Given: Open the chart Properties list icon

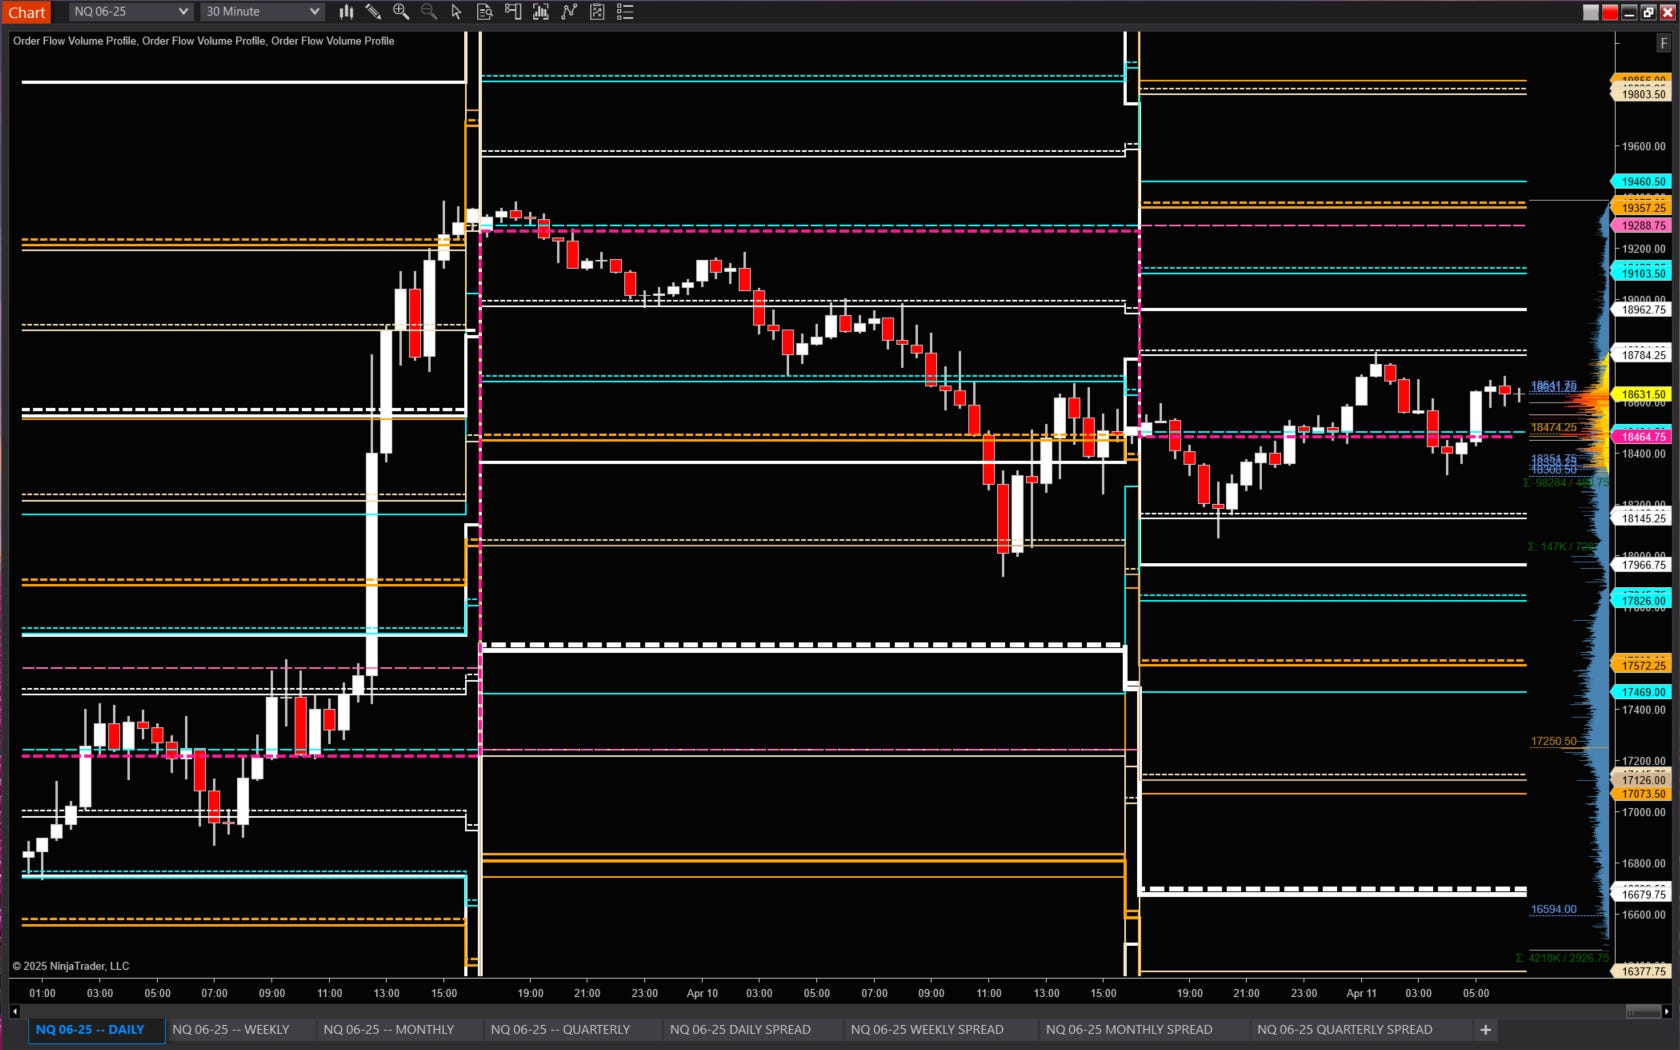Looking at the screenshot, I should point(625,12).
